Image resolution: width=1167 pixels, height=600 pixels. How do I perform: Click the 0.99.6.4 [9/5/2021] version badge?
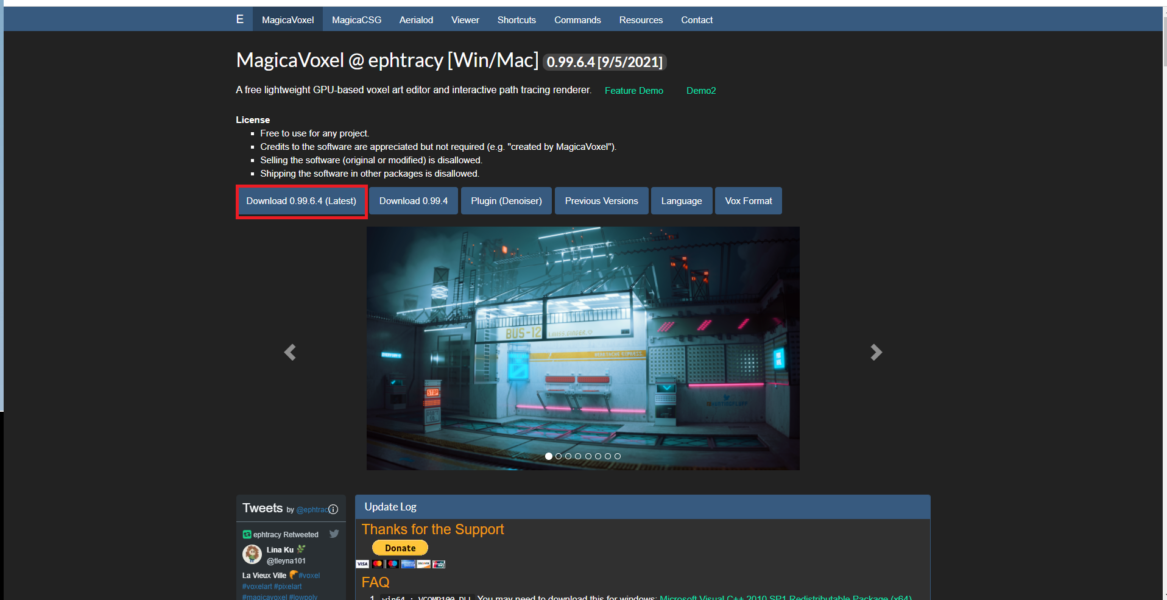point(605,62)
